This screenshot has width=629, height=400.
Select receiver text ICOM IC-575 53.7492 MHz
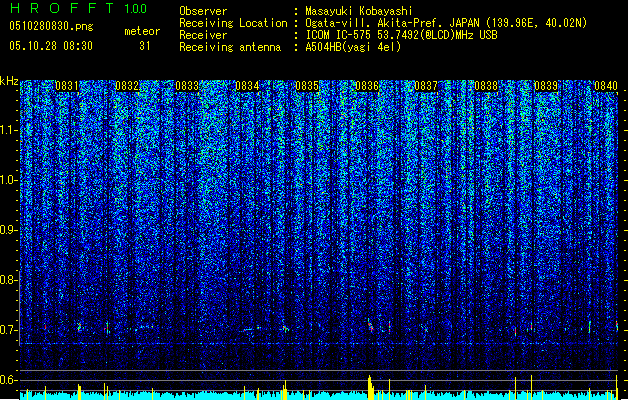pyautogui.click(x=401, y=35)
